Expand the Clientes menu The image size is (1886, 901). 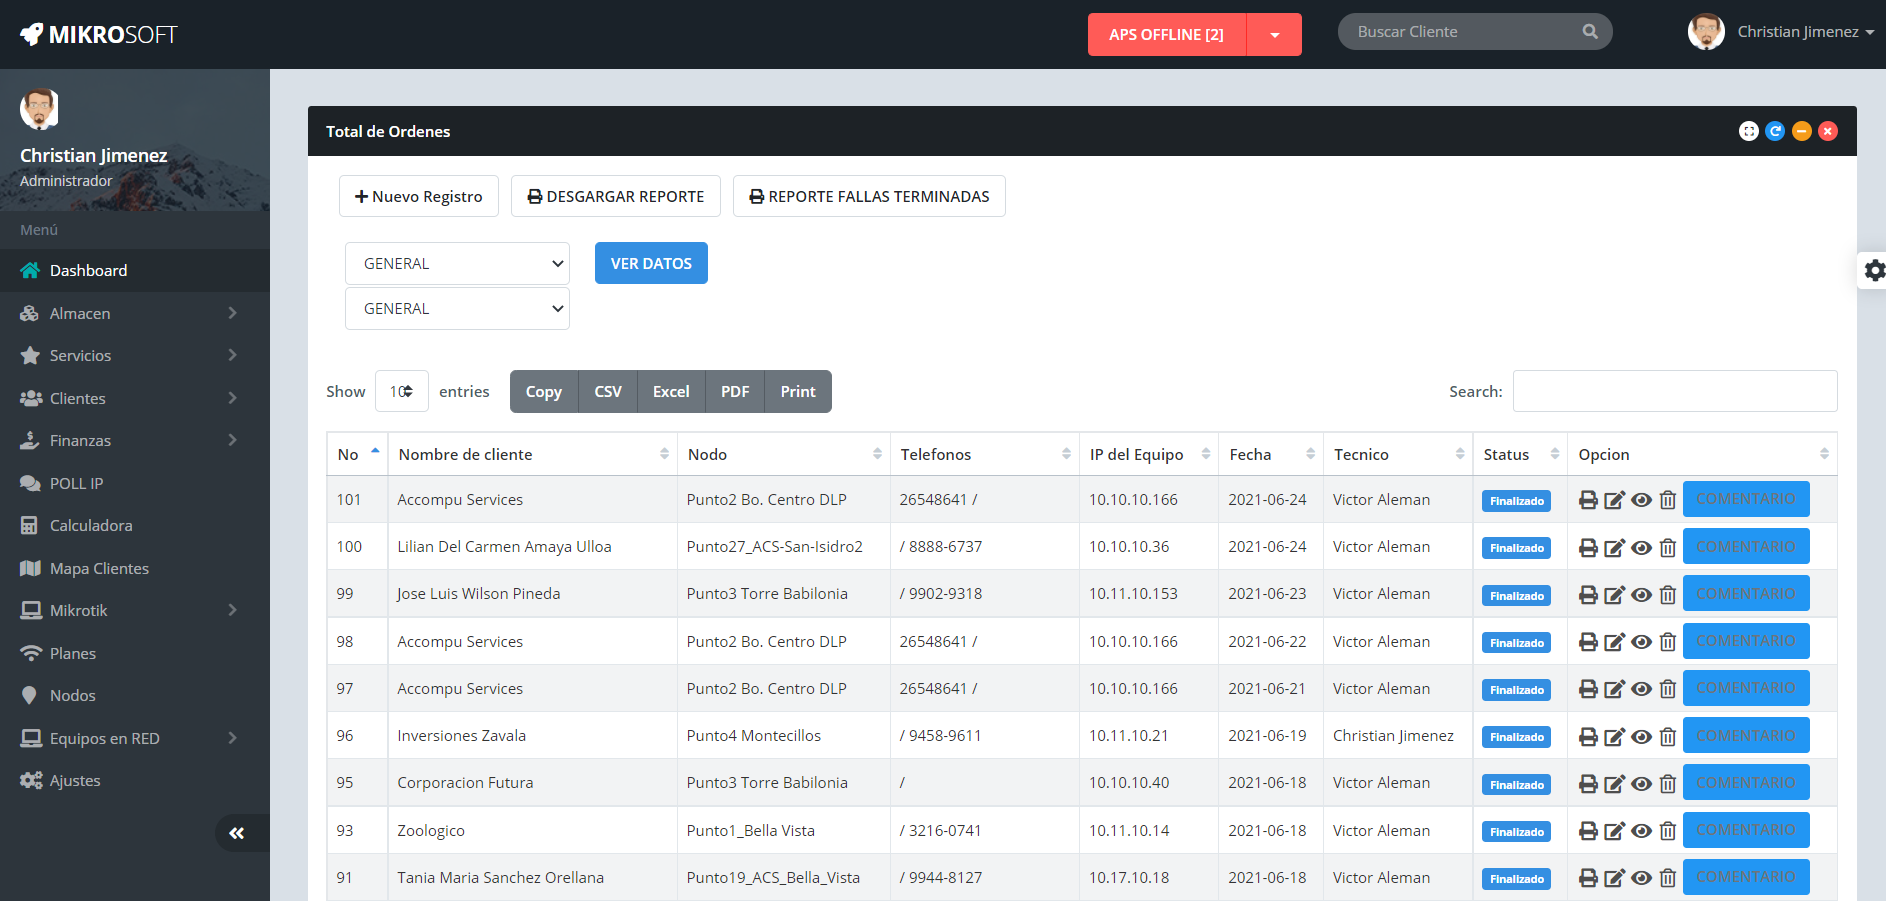[134, 398]
